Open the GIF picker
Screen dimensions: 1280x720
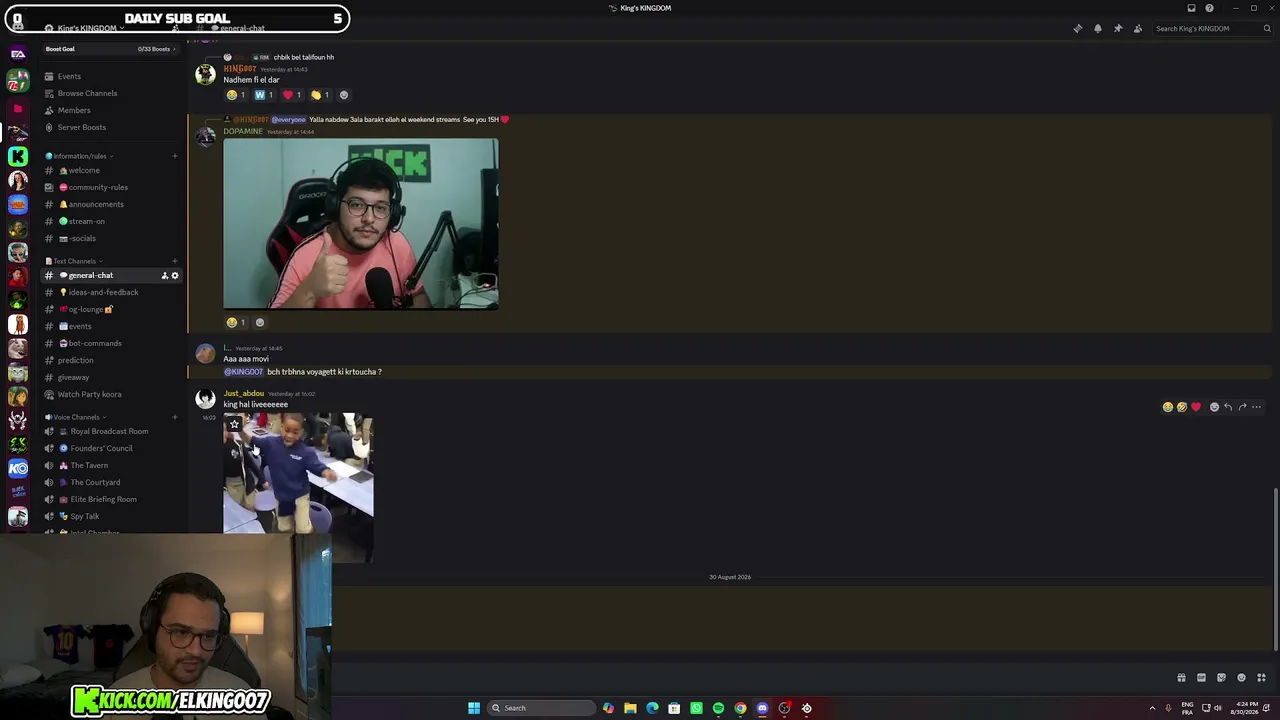click(1201, 678)
